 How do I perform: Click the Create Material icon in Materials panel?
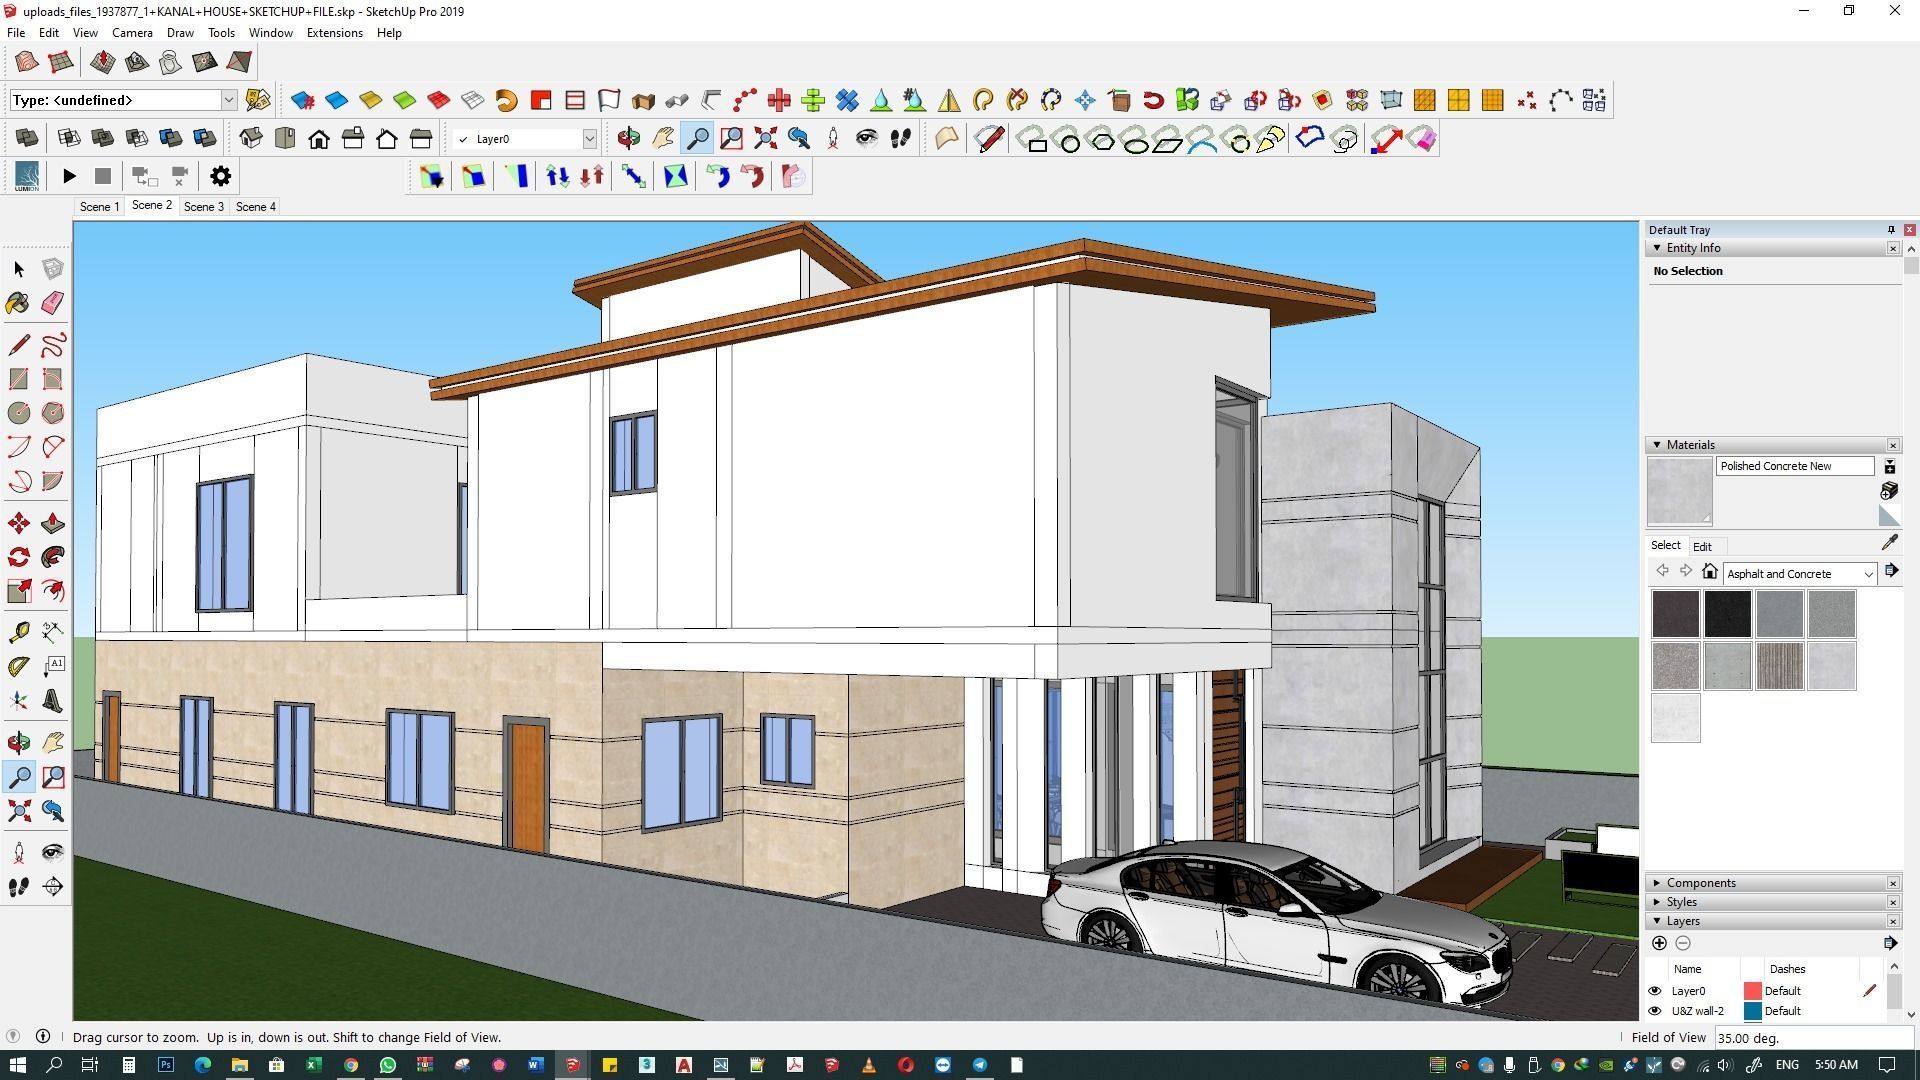pyautogui.click(x=1889, y=491)
